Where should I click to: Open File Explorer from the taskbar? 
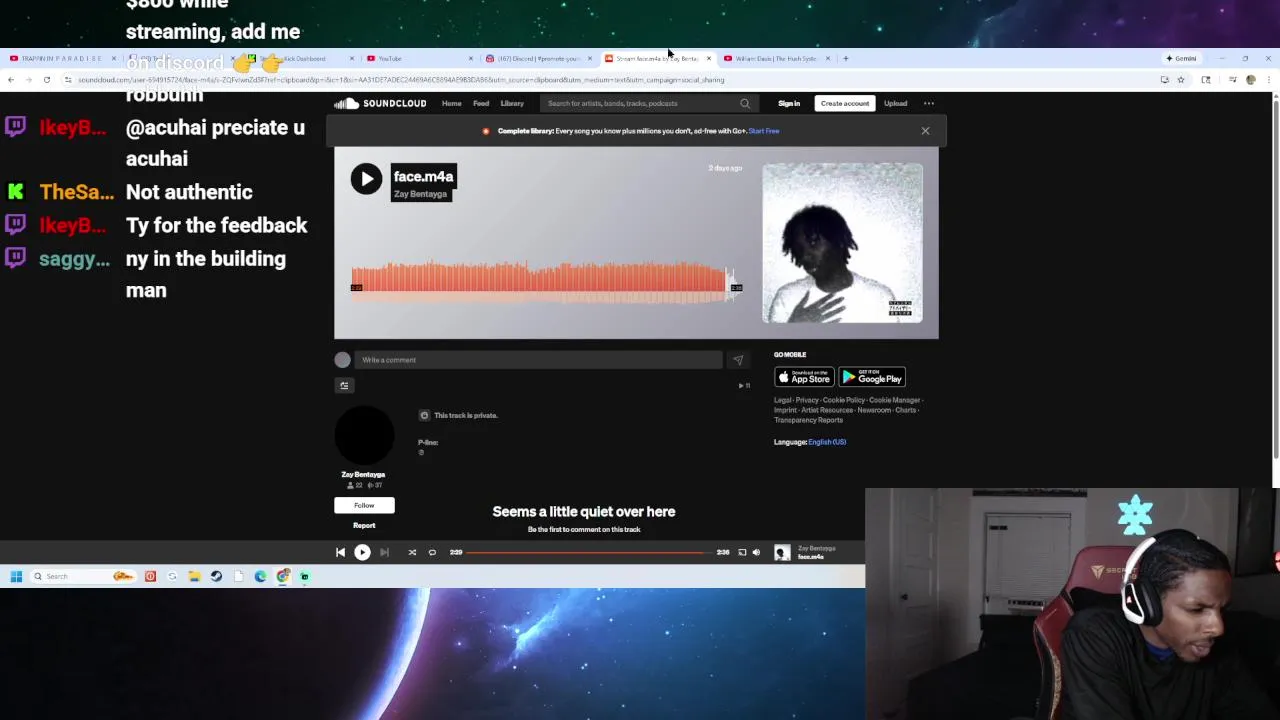tap(194, 576)
